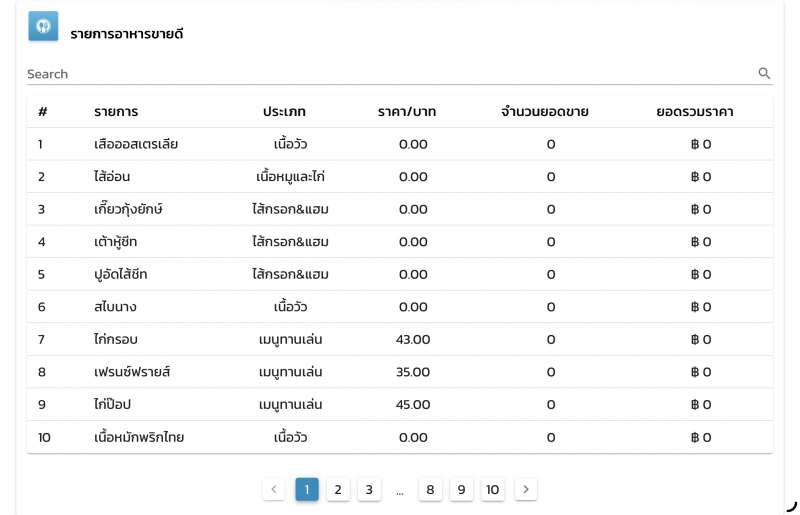Image resolution: width=800 pixels, height=515 pixels.
Task: Expand the pagination ellipsis
Action: pyautogui.click(x=399, y=490)
